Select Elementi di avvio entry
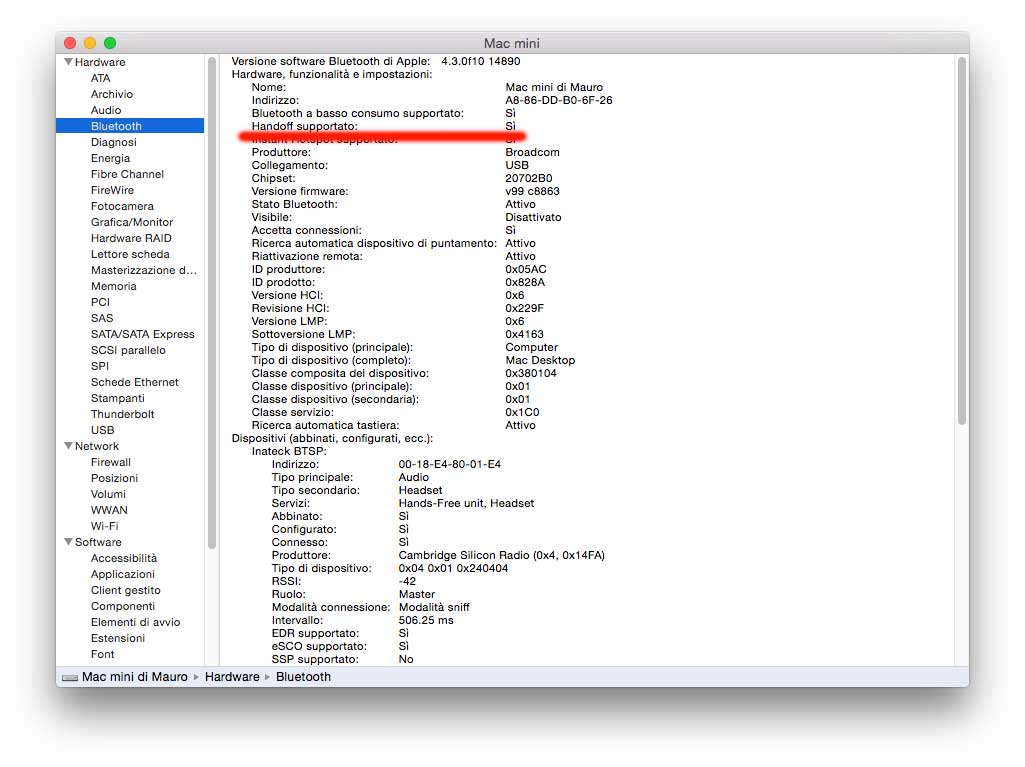The height and width of the screenshot is (767, 1025). pyautogui.click(x=135, y=622)
